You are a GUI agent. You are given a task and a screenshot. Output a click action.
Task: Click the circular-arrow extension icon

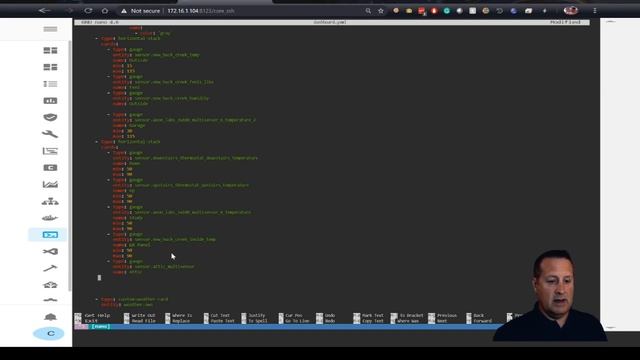499,11
